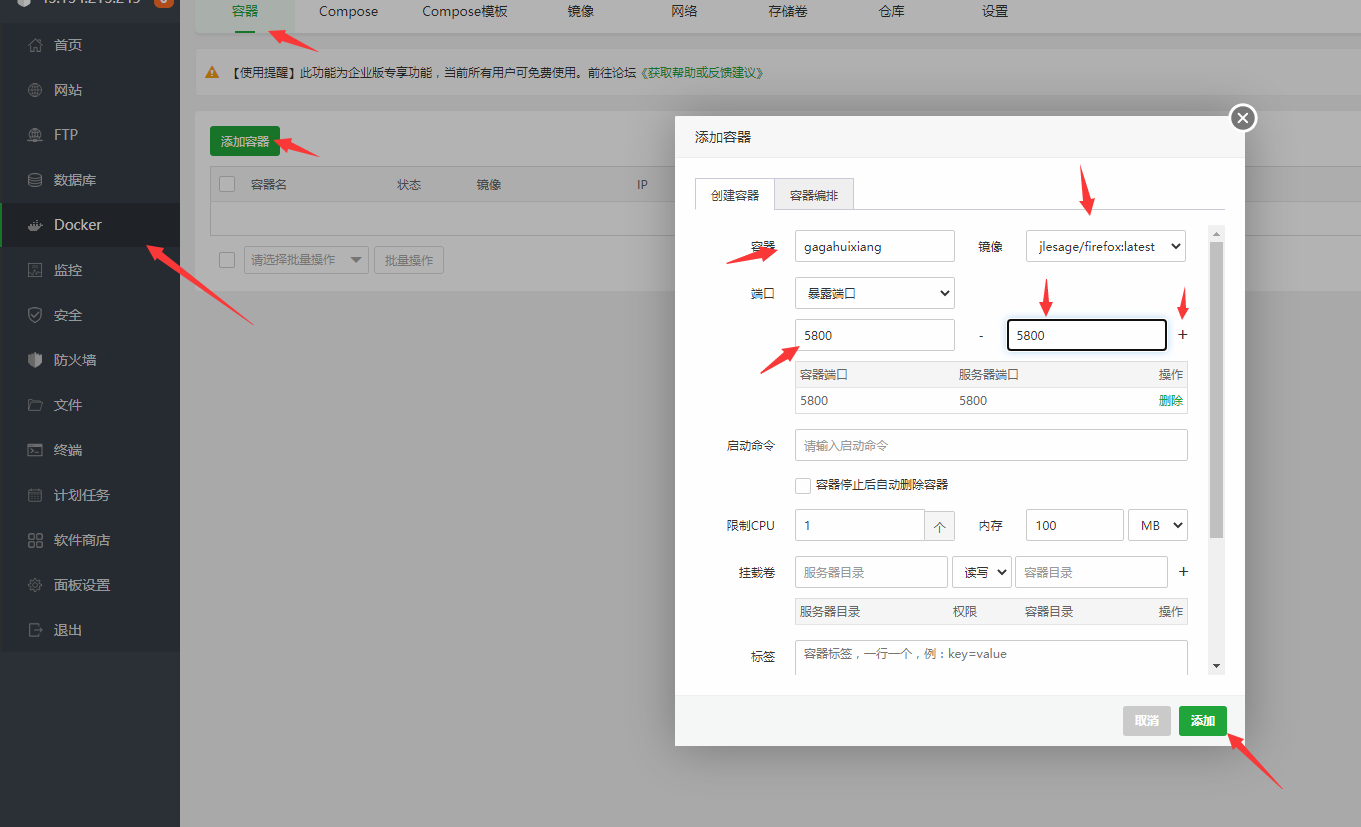This screenshot has width=1361, height=827.
Task: Open the Compose模板 tab
Action: 464,12
